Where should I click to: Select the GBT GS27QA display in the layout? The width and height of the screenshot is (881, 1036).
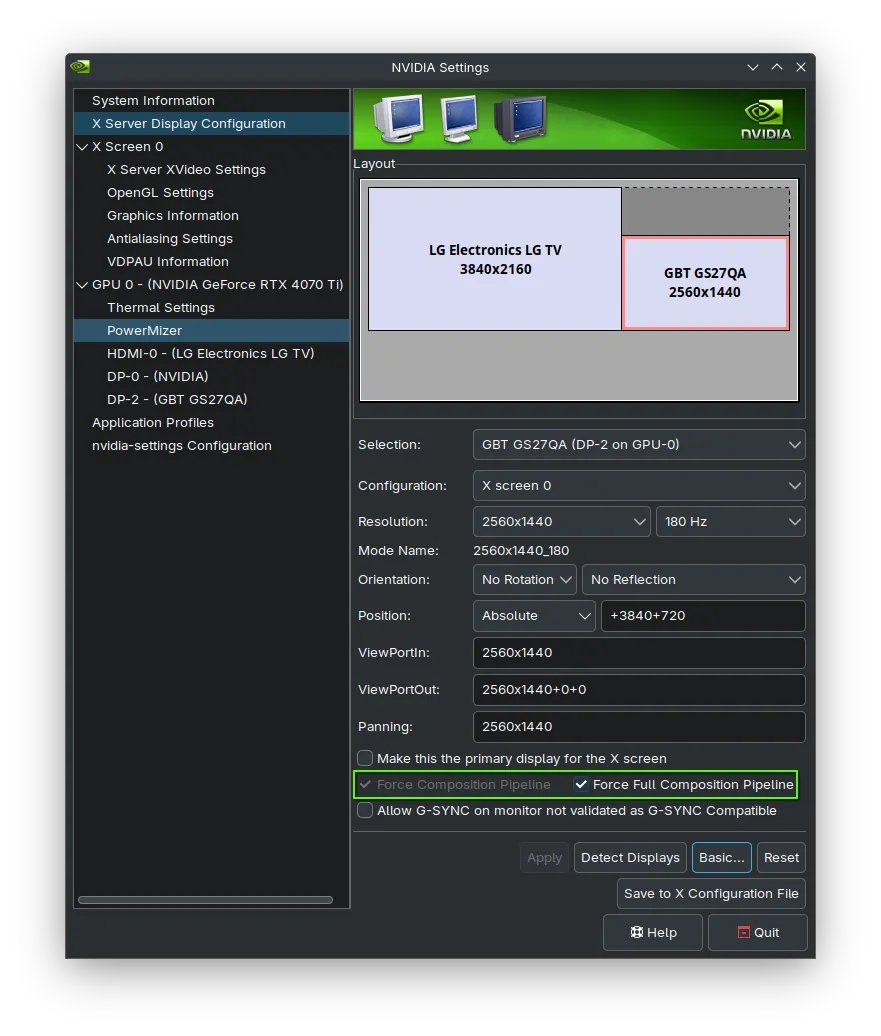pyautogui.click(x=705, y=283)
